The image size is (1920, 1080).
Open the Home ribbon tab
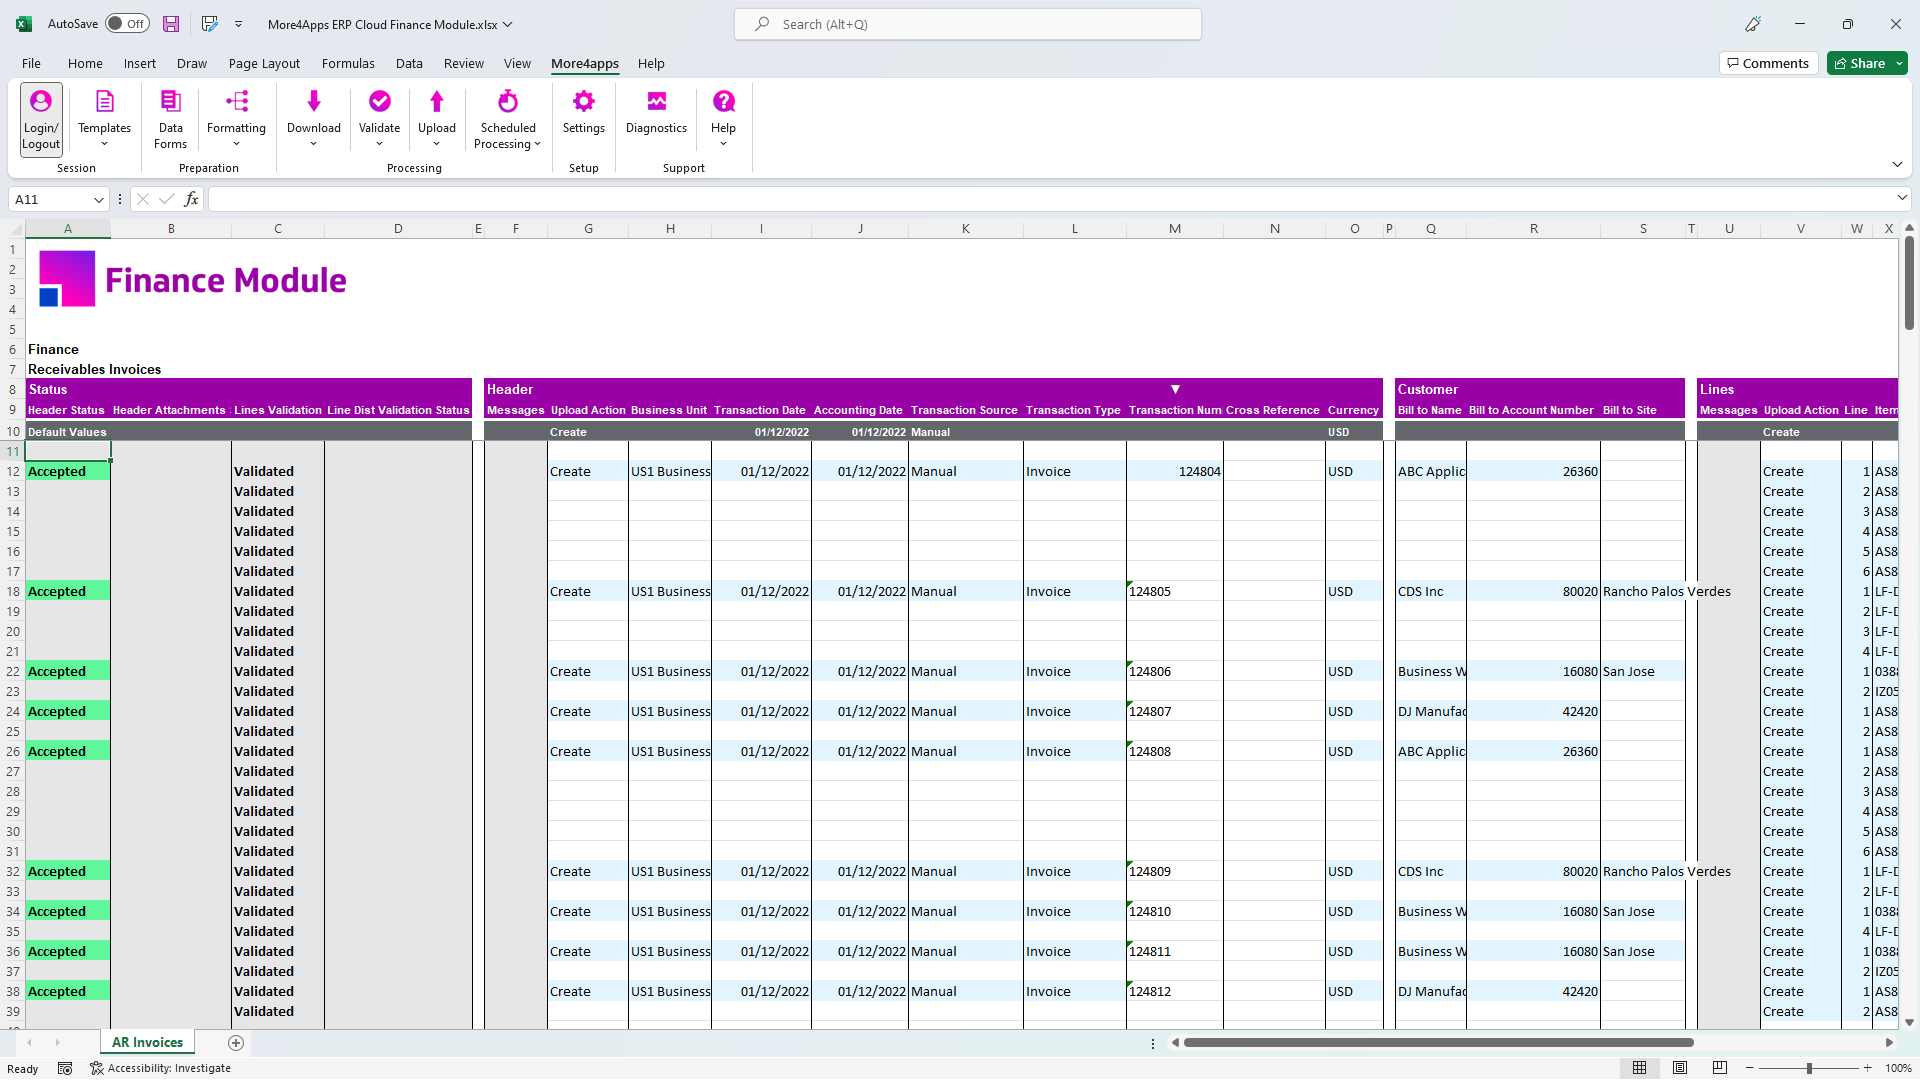click(85, 63)
